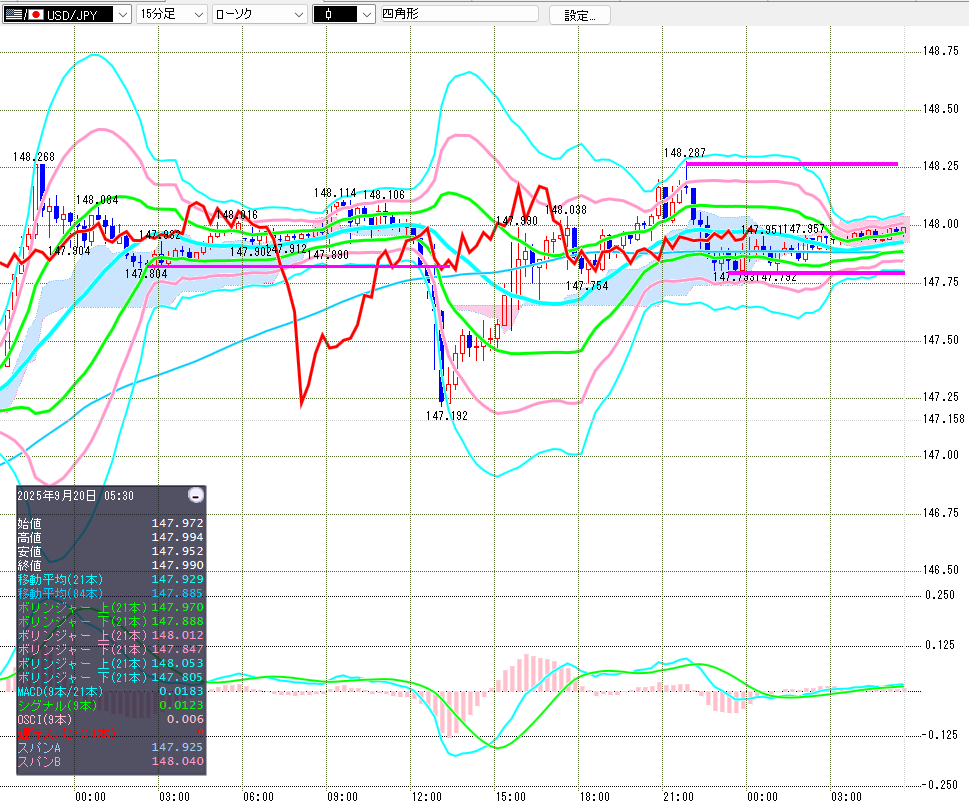Image resolution: width=969 pixels, height=806 pixels.
Task: Select the 147.754 price label on chart
Action: 586,285
